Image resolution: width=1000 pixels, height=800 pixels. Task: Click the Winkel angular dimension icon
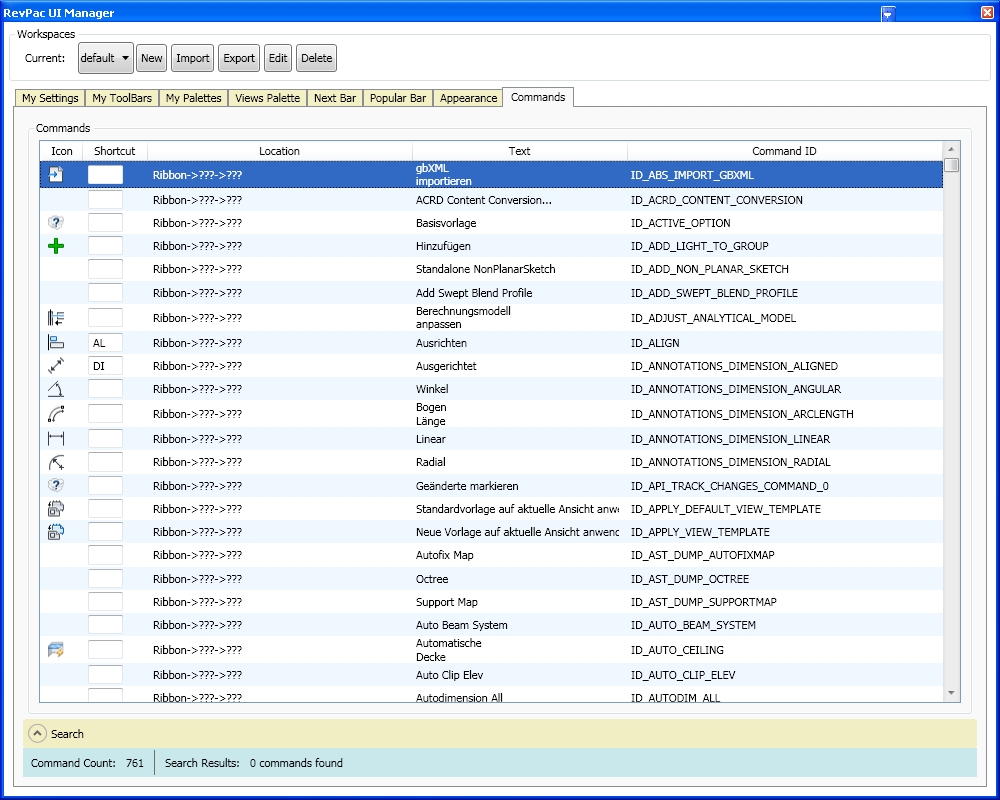pos(56,389)
